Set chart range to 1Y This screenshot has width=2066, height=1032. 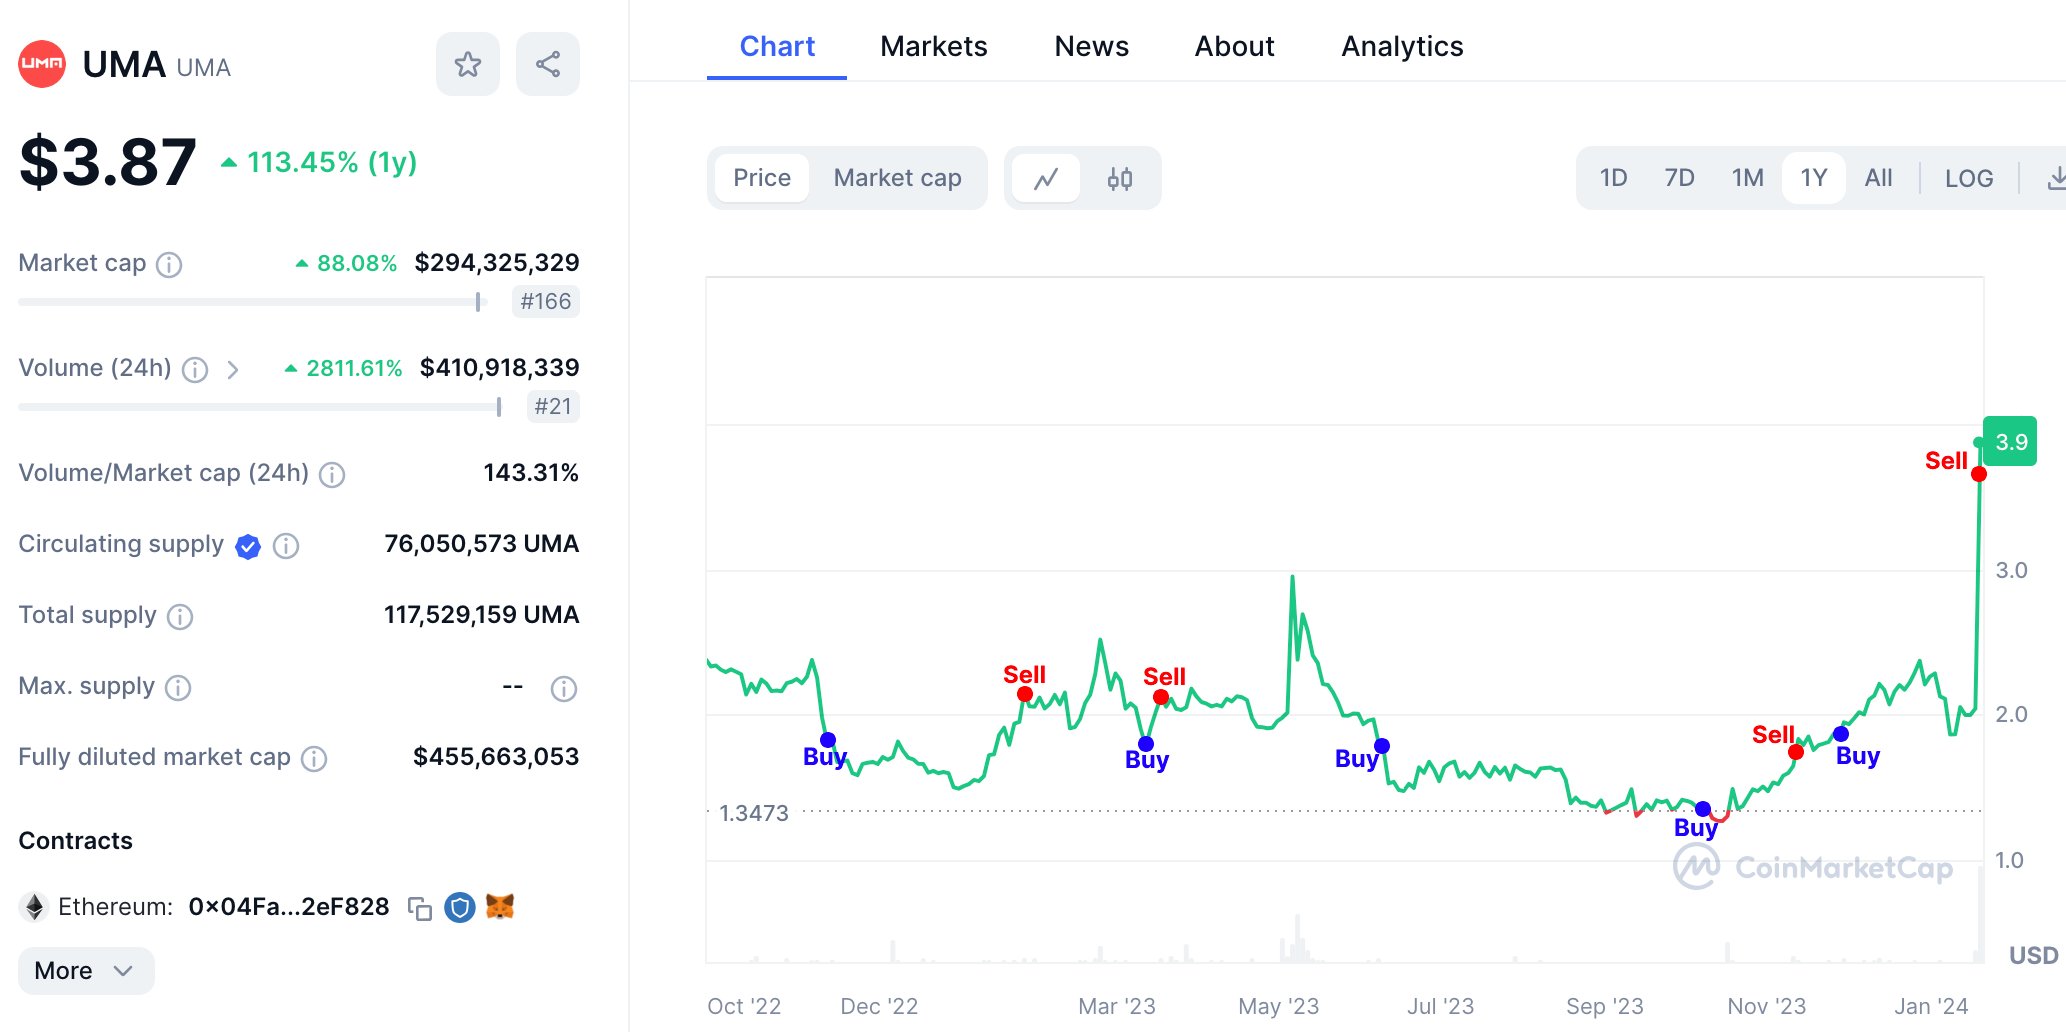1813,178
